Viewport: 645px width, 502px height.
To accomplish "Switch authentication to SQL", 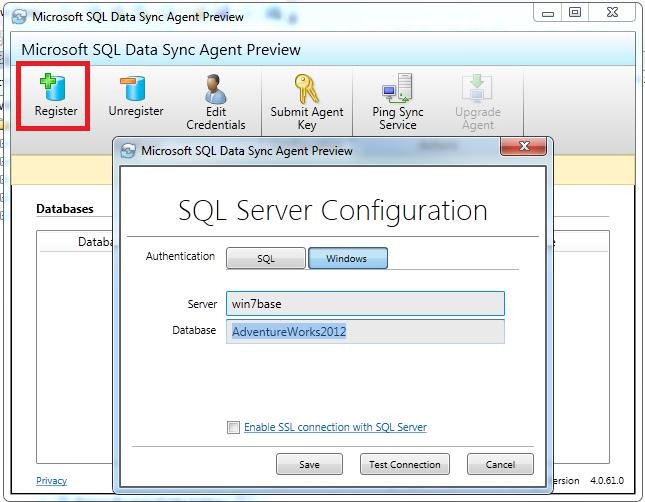I will (x=266, y=258).
